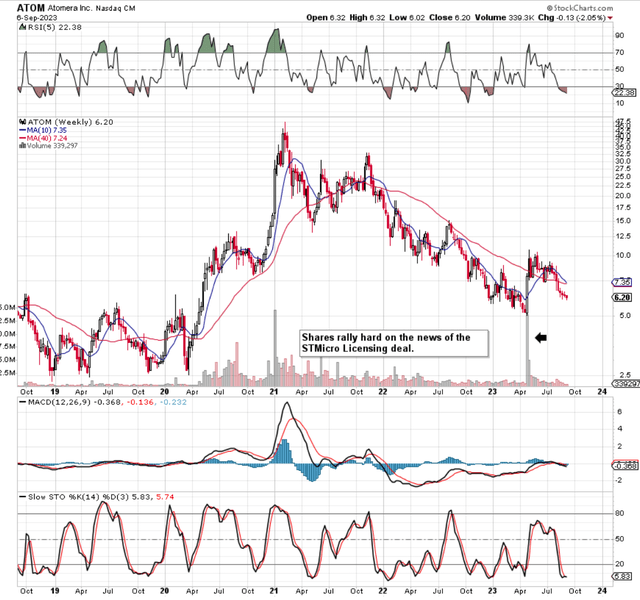Click the 70 level on RSI axis
This screenshot has height=600, width=640.
click(620, 52)
